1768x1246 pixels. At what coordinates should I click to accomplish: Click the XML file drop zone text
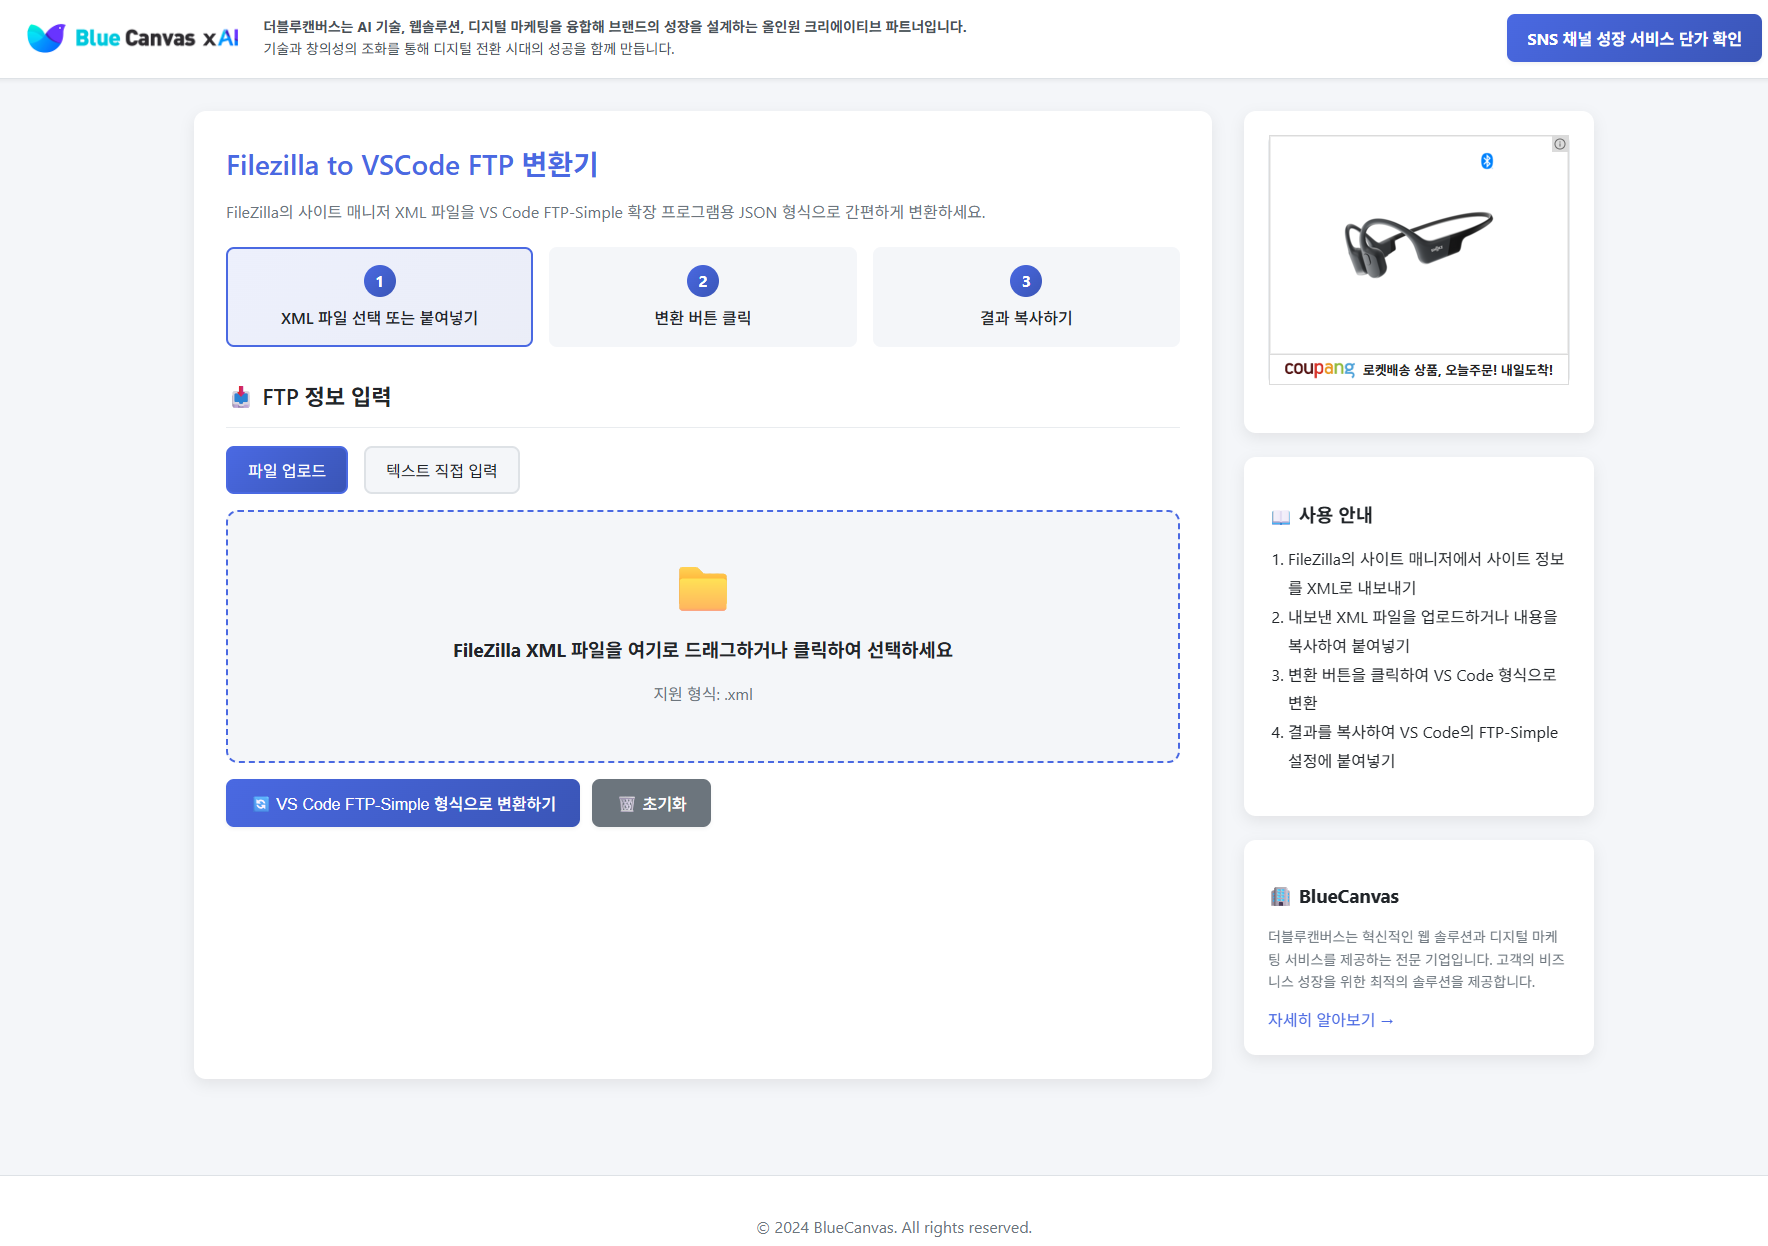tap(702, 650)
